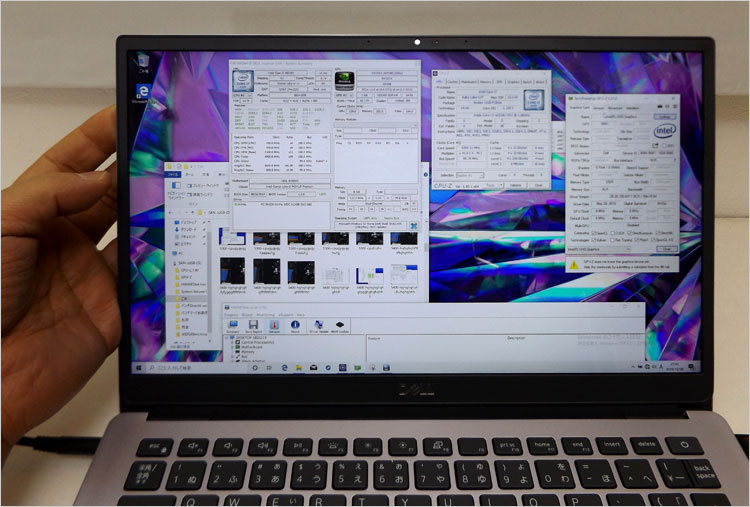Toggle DirectML checkbox in GPU-Z

pyautogui.click(x=656, y=233)
